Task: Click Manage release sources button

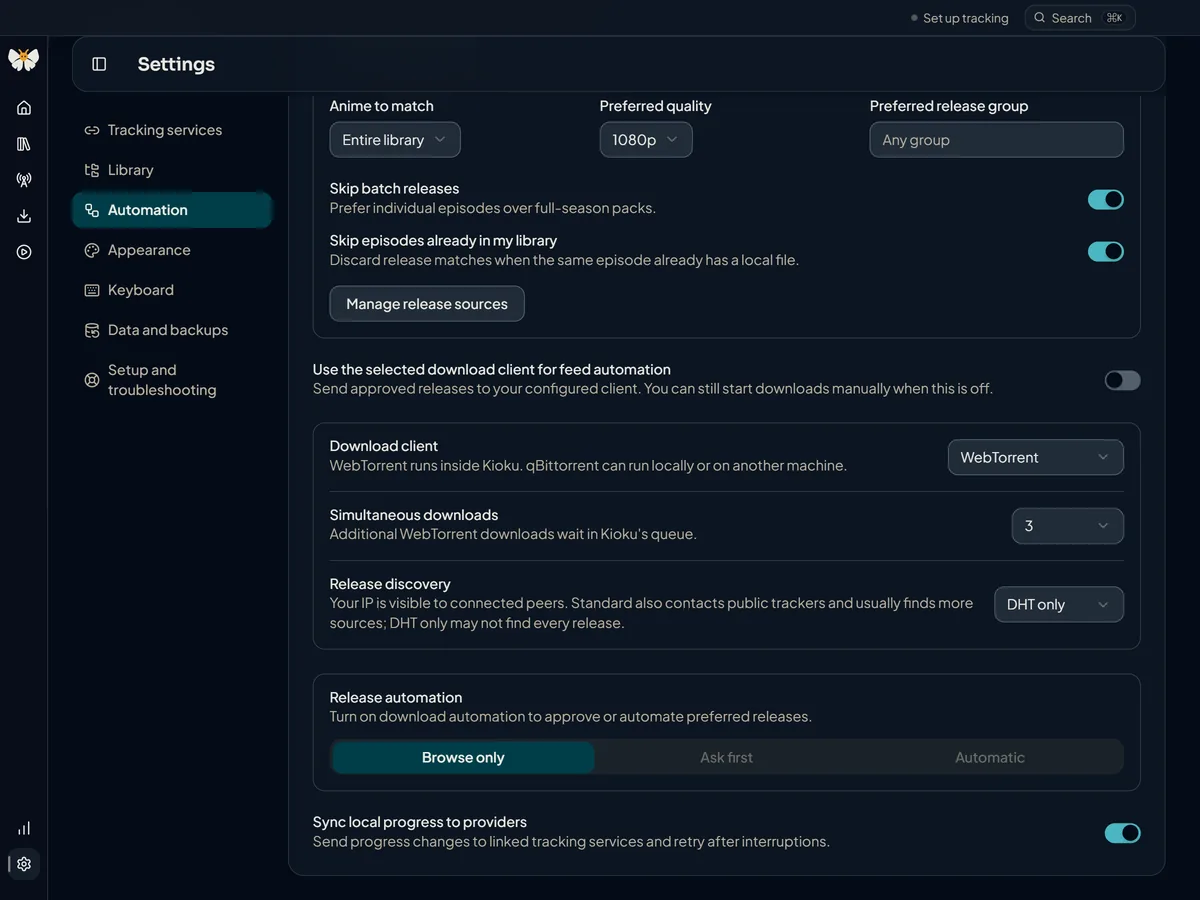Action: [427, 304]
